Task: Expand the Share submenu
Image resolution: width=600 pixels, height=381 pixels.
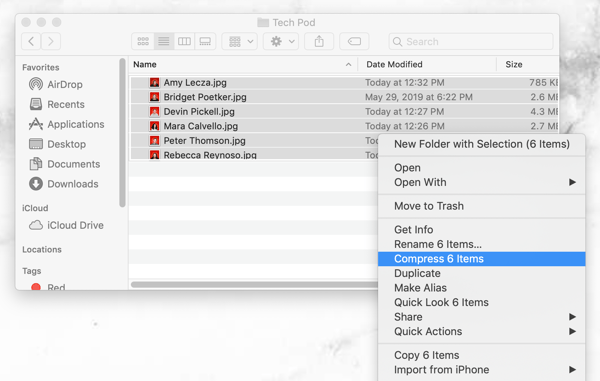Action: click(x=481, y=317)
